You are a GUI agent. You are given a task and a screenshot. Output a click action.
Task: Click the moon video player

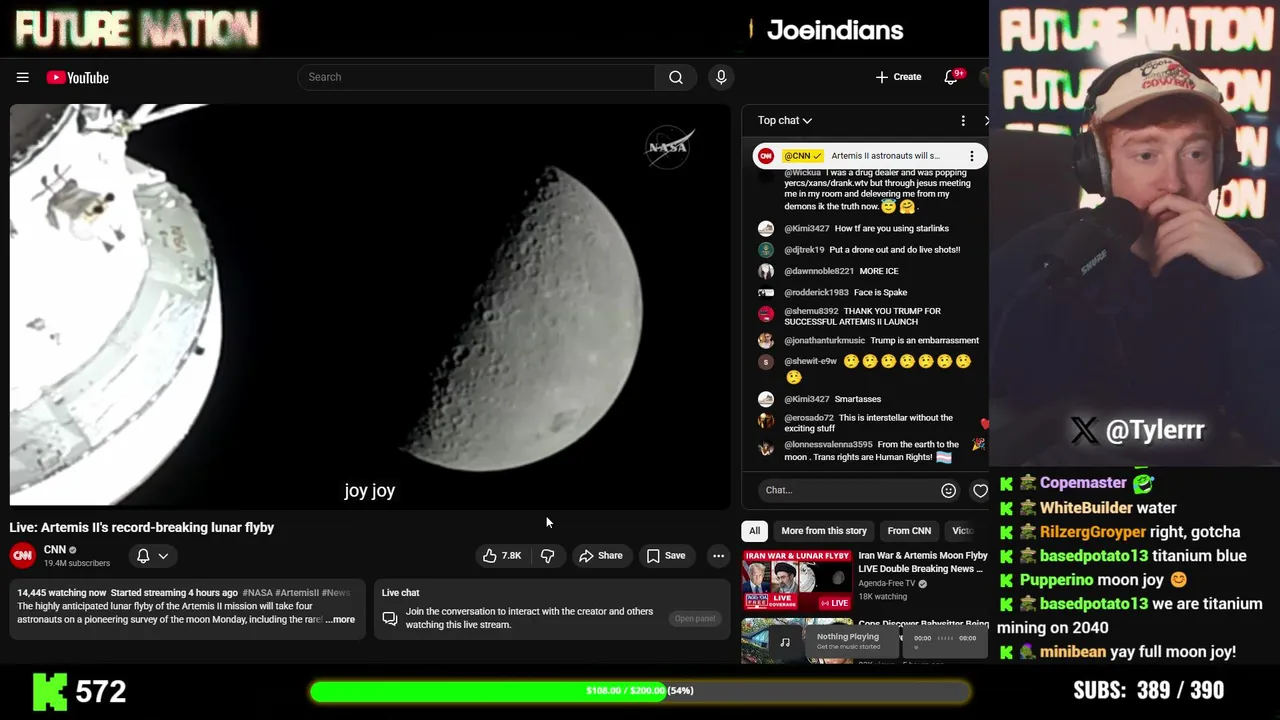pos(370,305)
